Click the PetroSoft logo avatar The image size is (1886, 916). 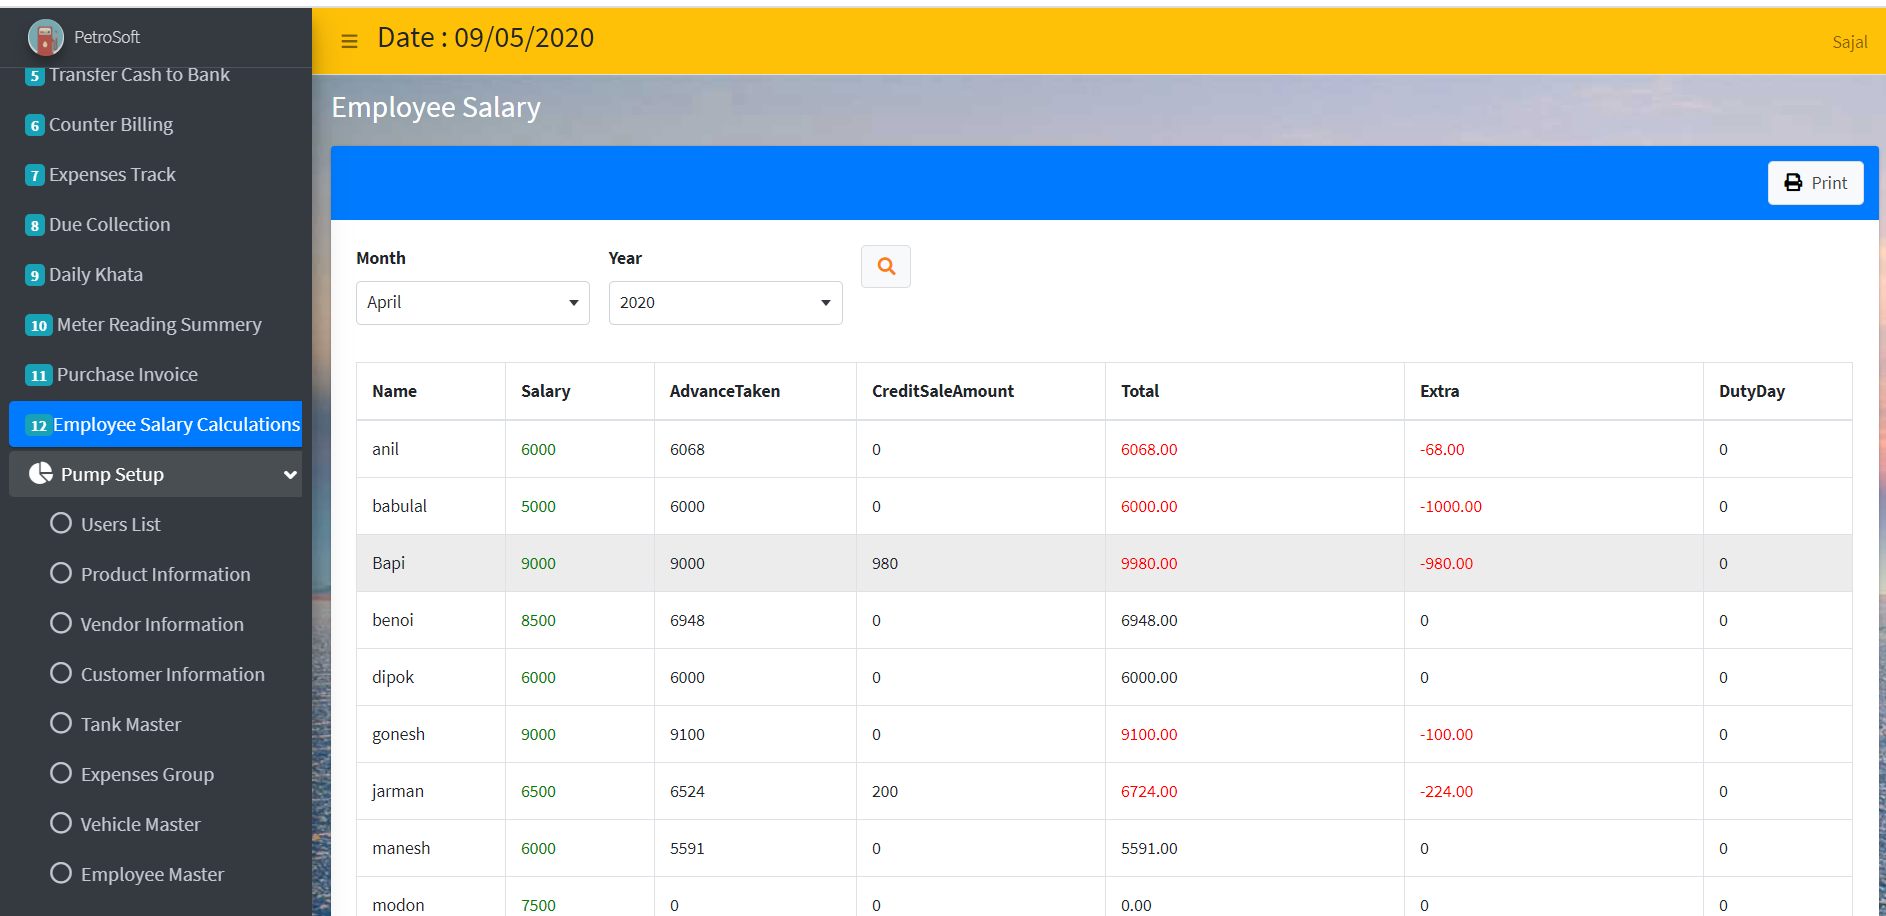[x=45, y=38]
